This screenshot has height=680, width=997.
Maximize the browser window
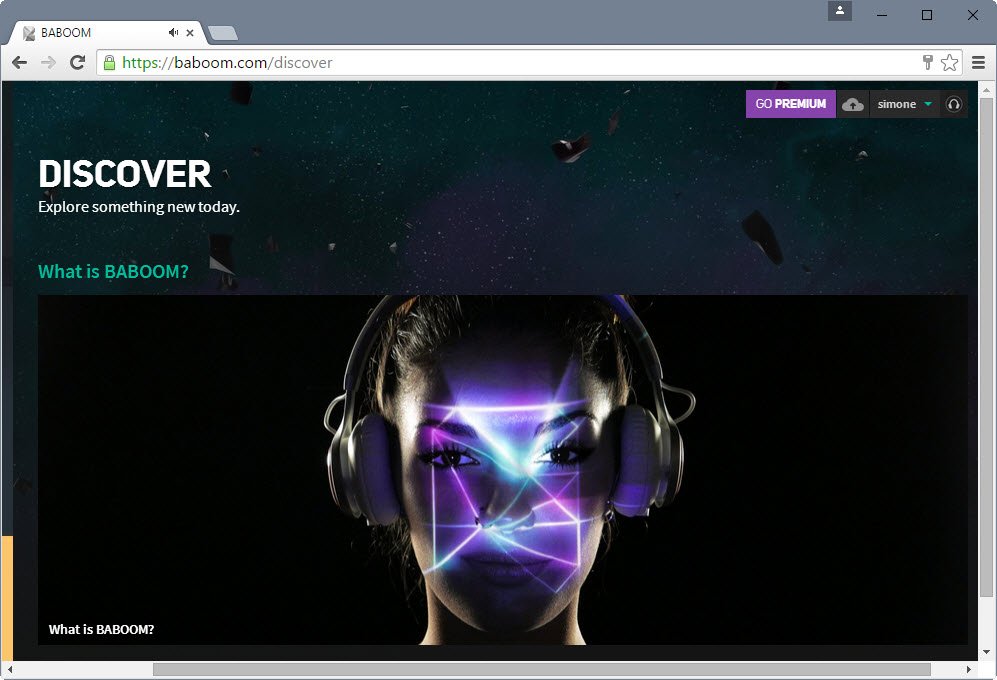point(927,15)
